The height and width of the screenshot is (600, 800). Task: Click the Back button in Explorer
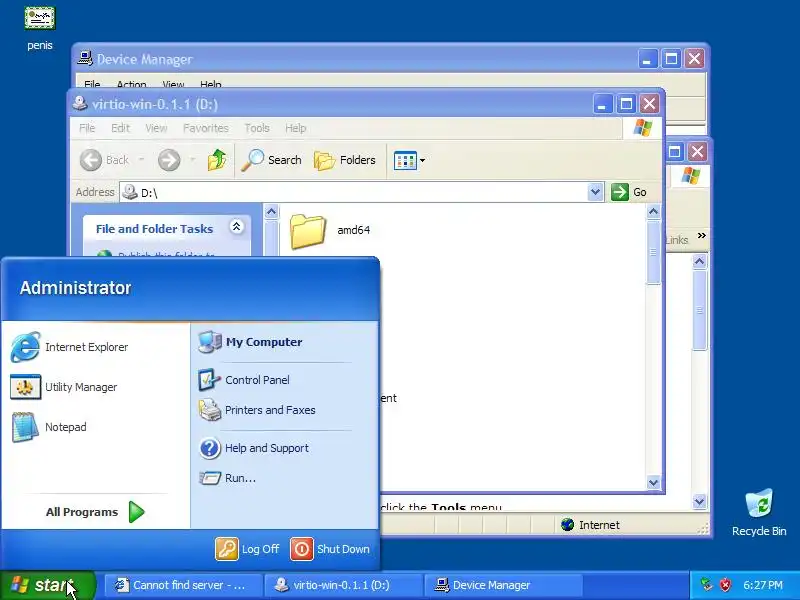tap(105, 160)
